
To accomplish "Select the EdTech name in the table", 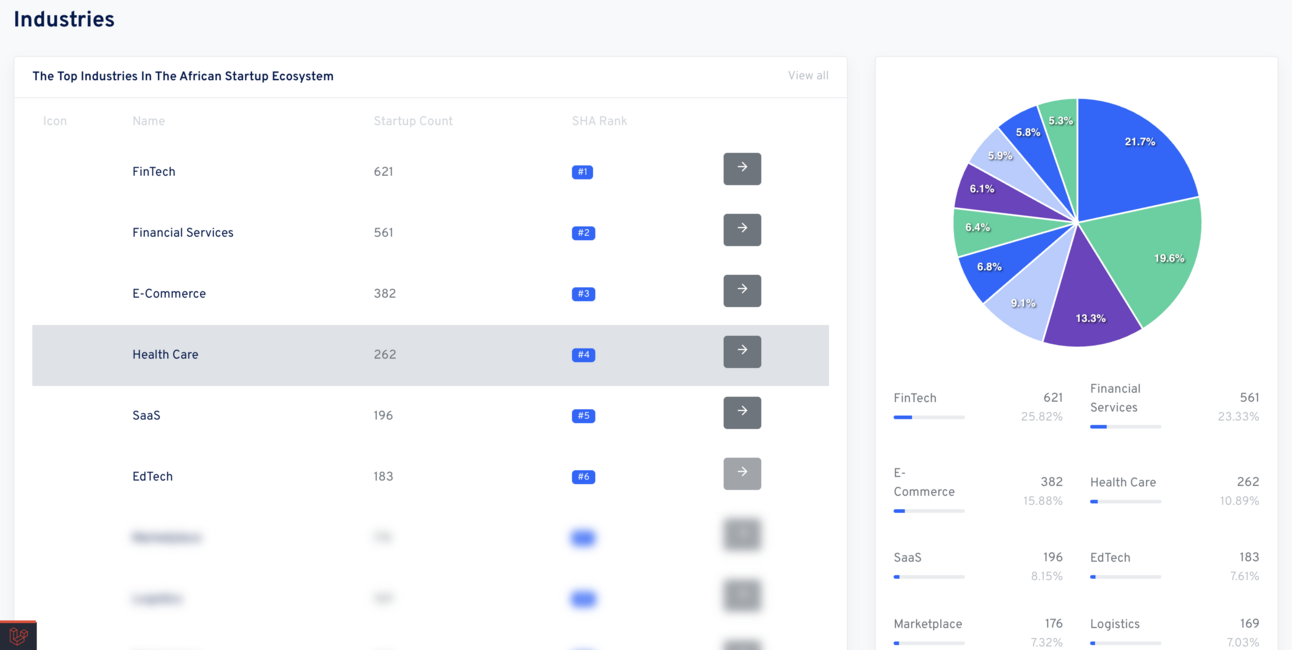I will click(152, 477).
